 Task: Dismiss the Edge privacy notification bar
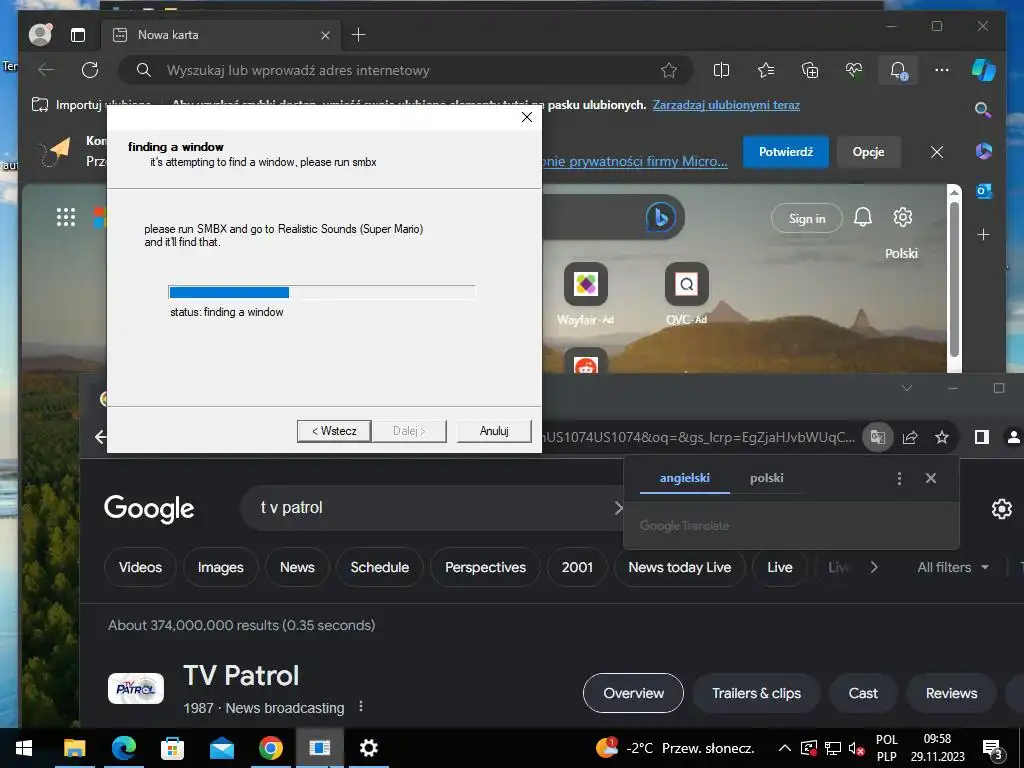(936, 152)
